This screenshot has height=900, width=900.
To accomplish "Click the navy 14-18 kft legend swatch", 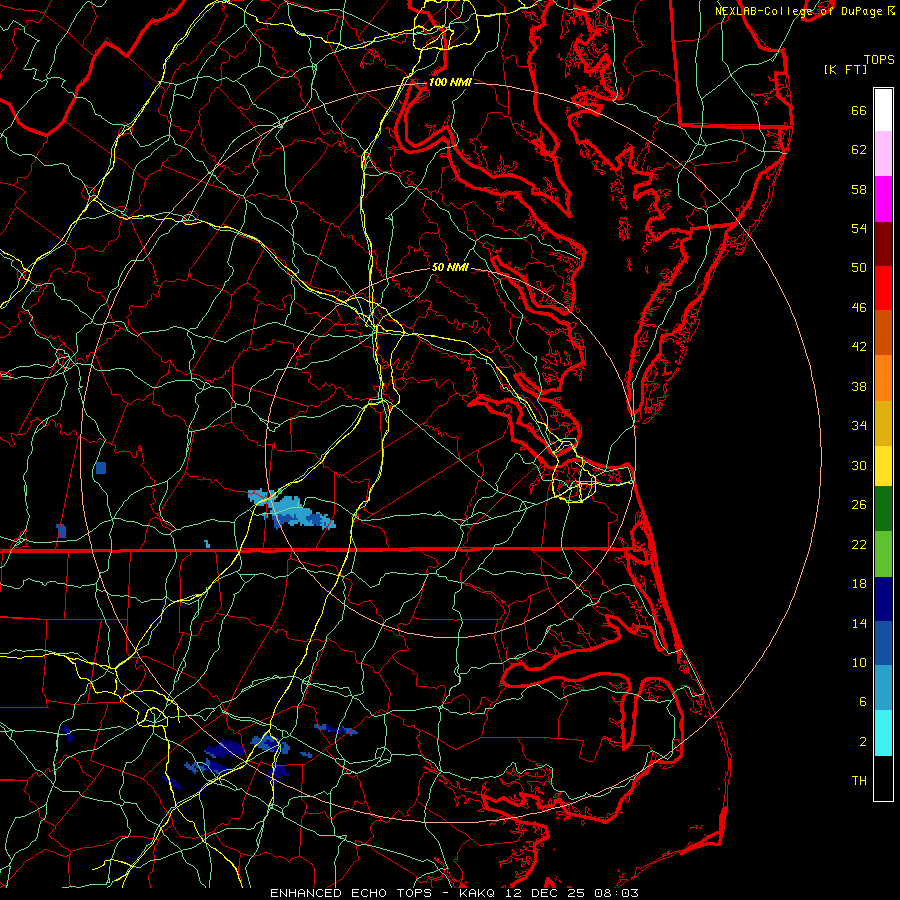I will click(883, 599).
